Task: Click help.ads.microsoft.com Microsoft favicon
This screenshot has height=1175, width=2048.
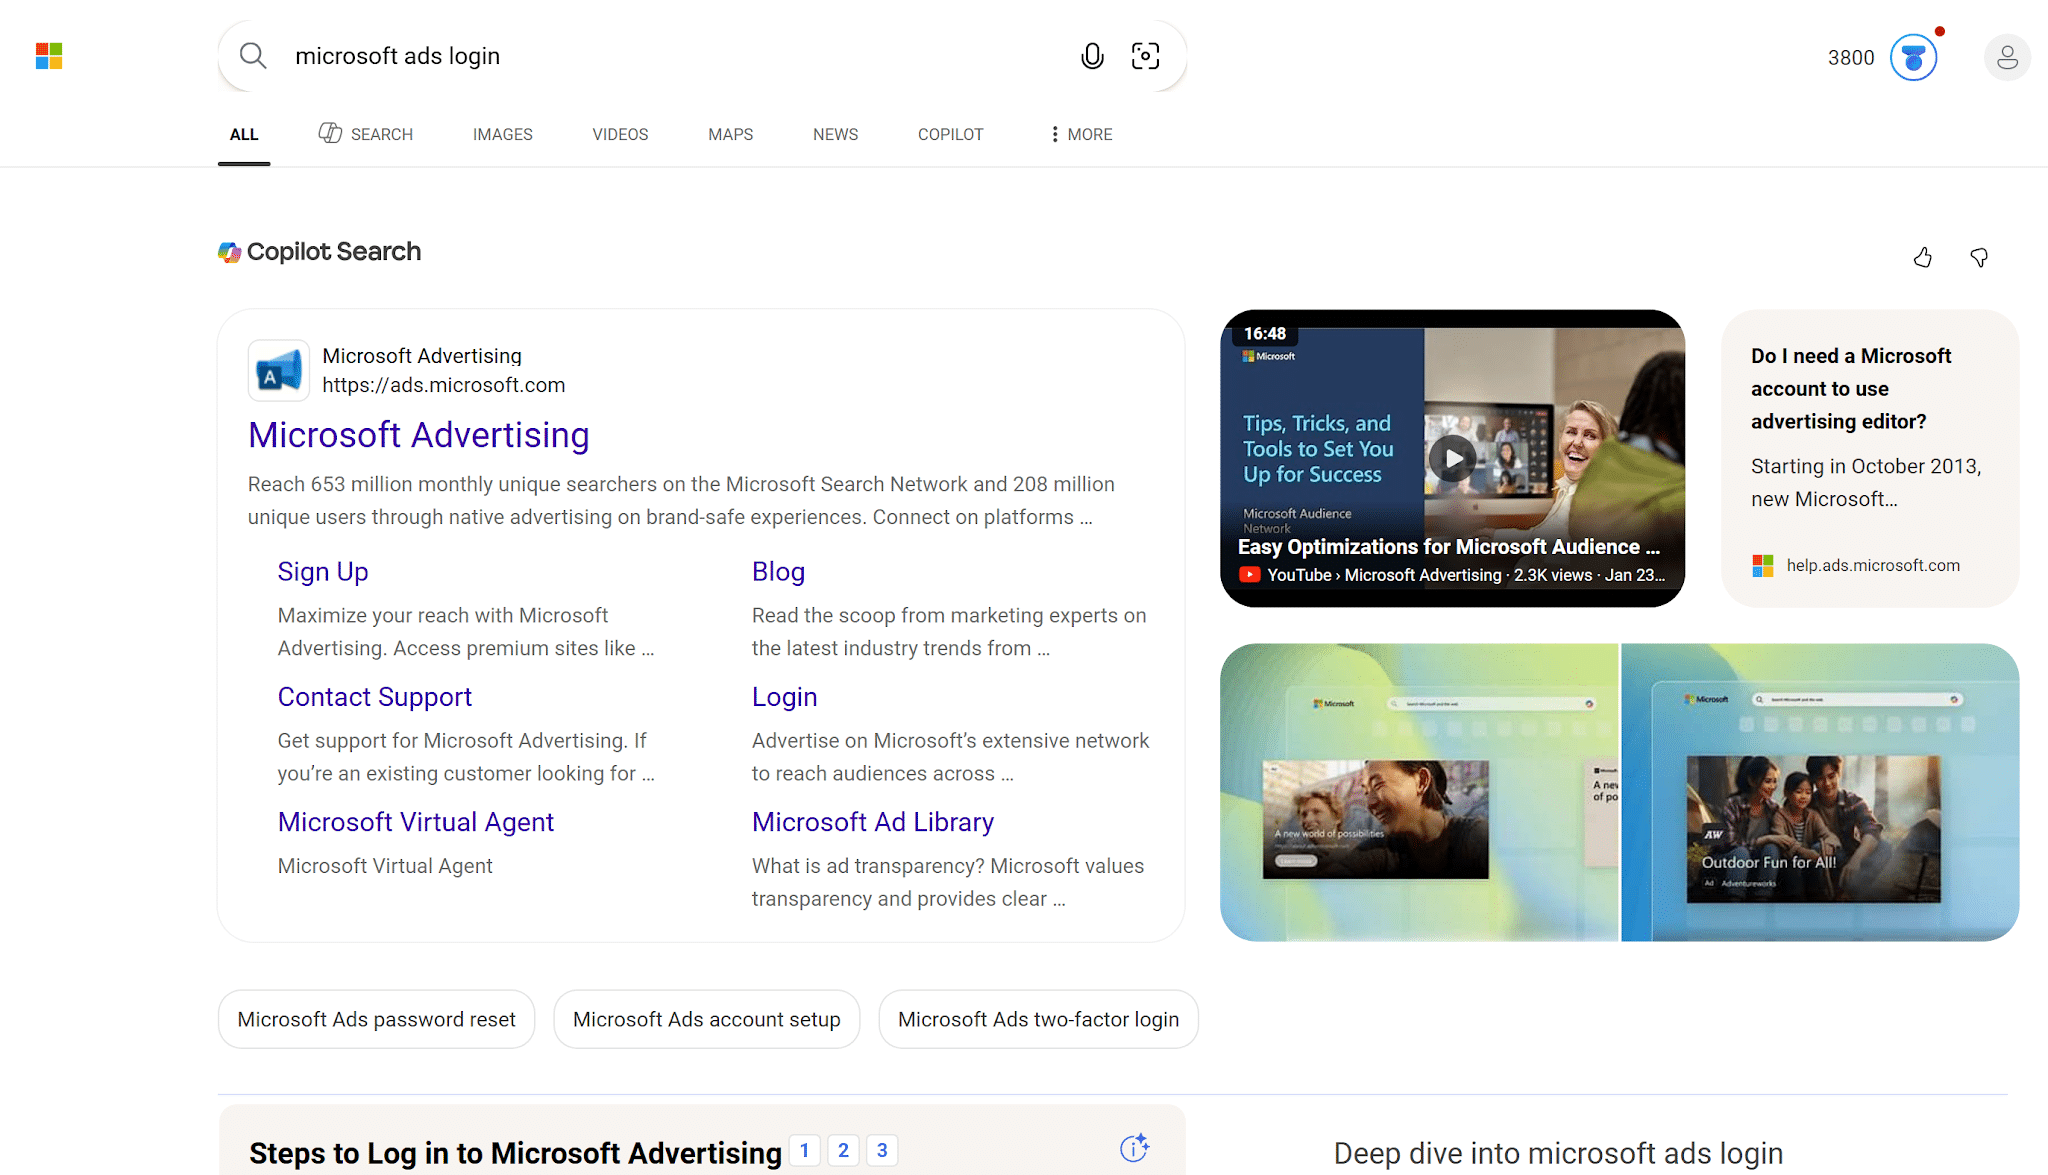Action: pyautogui.click(x=1763, y=566)
